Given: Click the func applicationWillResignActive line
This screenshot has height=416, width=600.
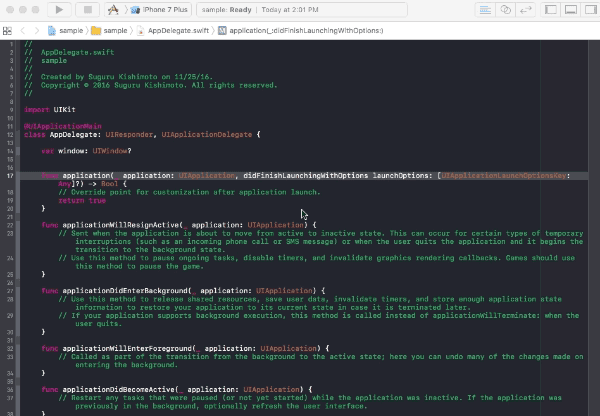Looking at the screenshot, I should pos(179,225).
